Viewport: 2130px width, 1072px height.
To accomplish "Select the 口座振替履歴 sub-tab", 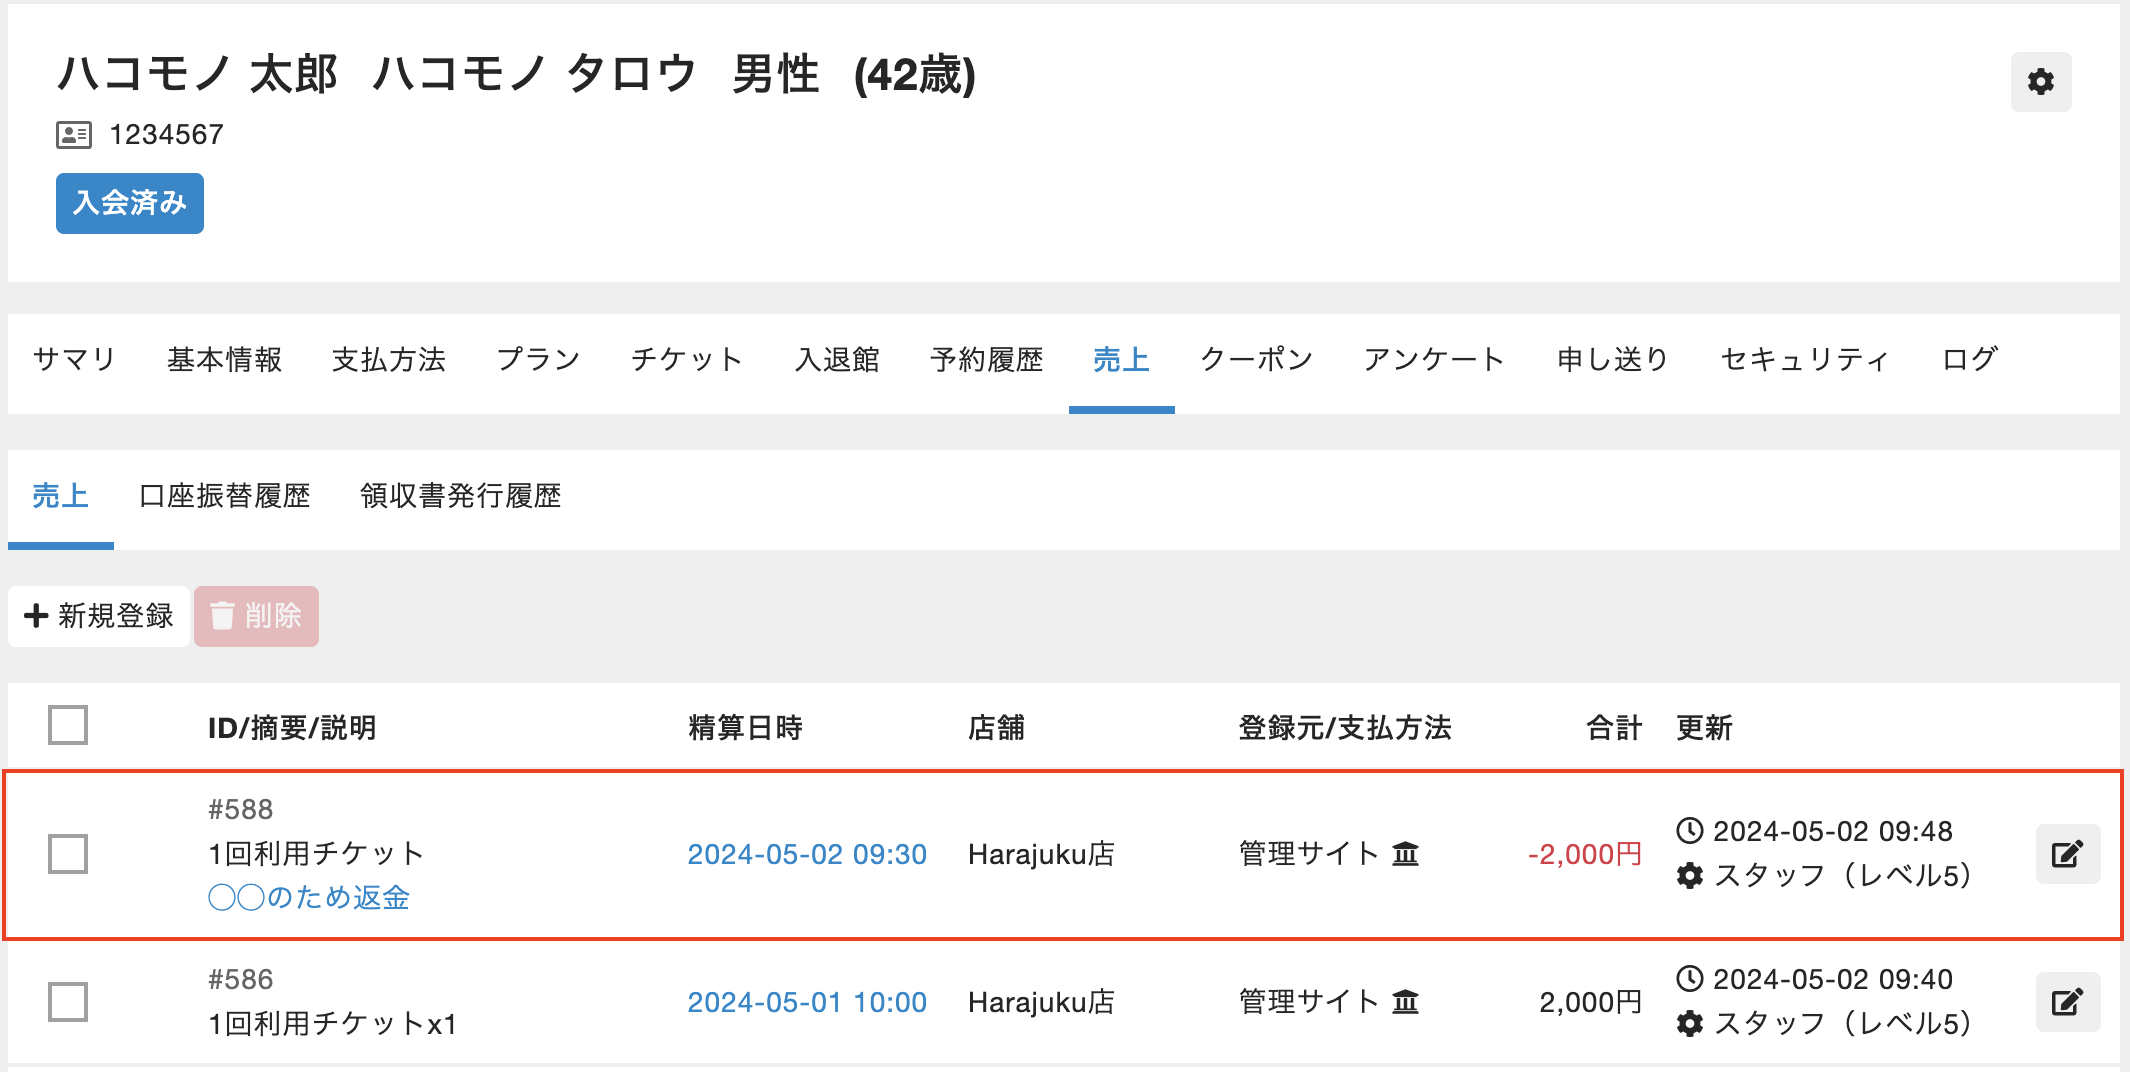I will coord(225,496).
